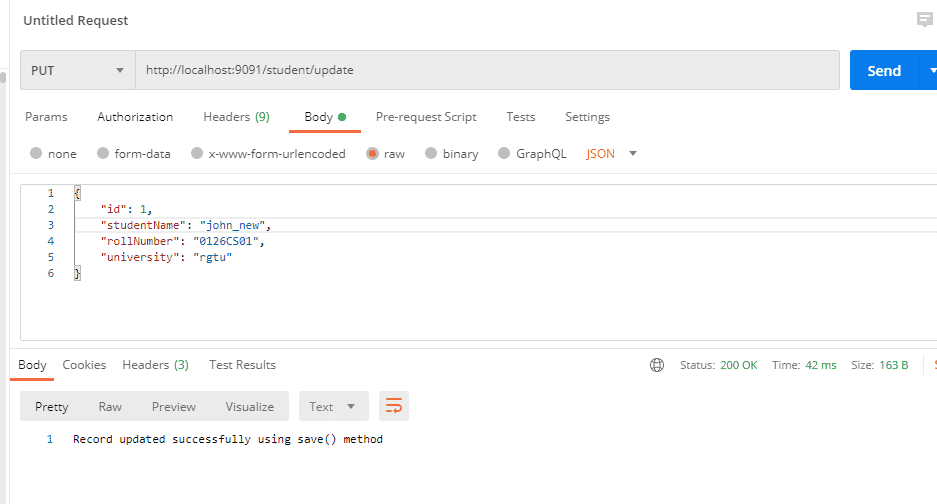The height and width of the screenshot is (504, 937).
Task: Expand the Text response format dropdown
Action: [x=333, y=406]
